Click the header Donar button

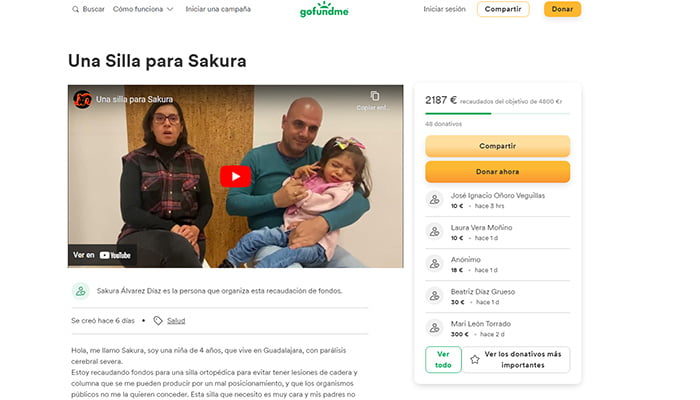[562, 9]
